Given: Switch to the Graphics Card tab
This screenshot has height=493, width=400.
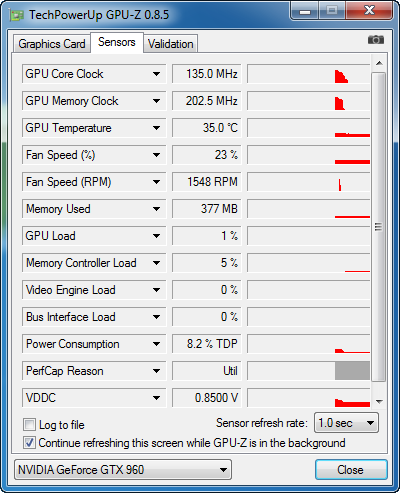Looking at the screenshot, I should tap(52, 44).
